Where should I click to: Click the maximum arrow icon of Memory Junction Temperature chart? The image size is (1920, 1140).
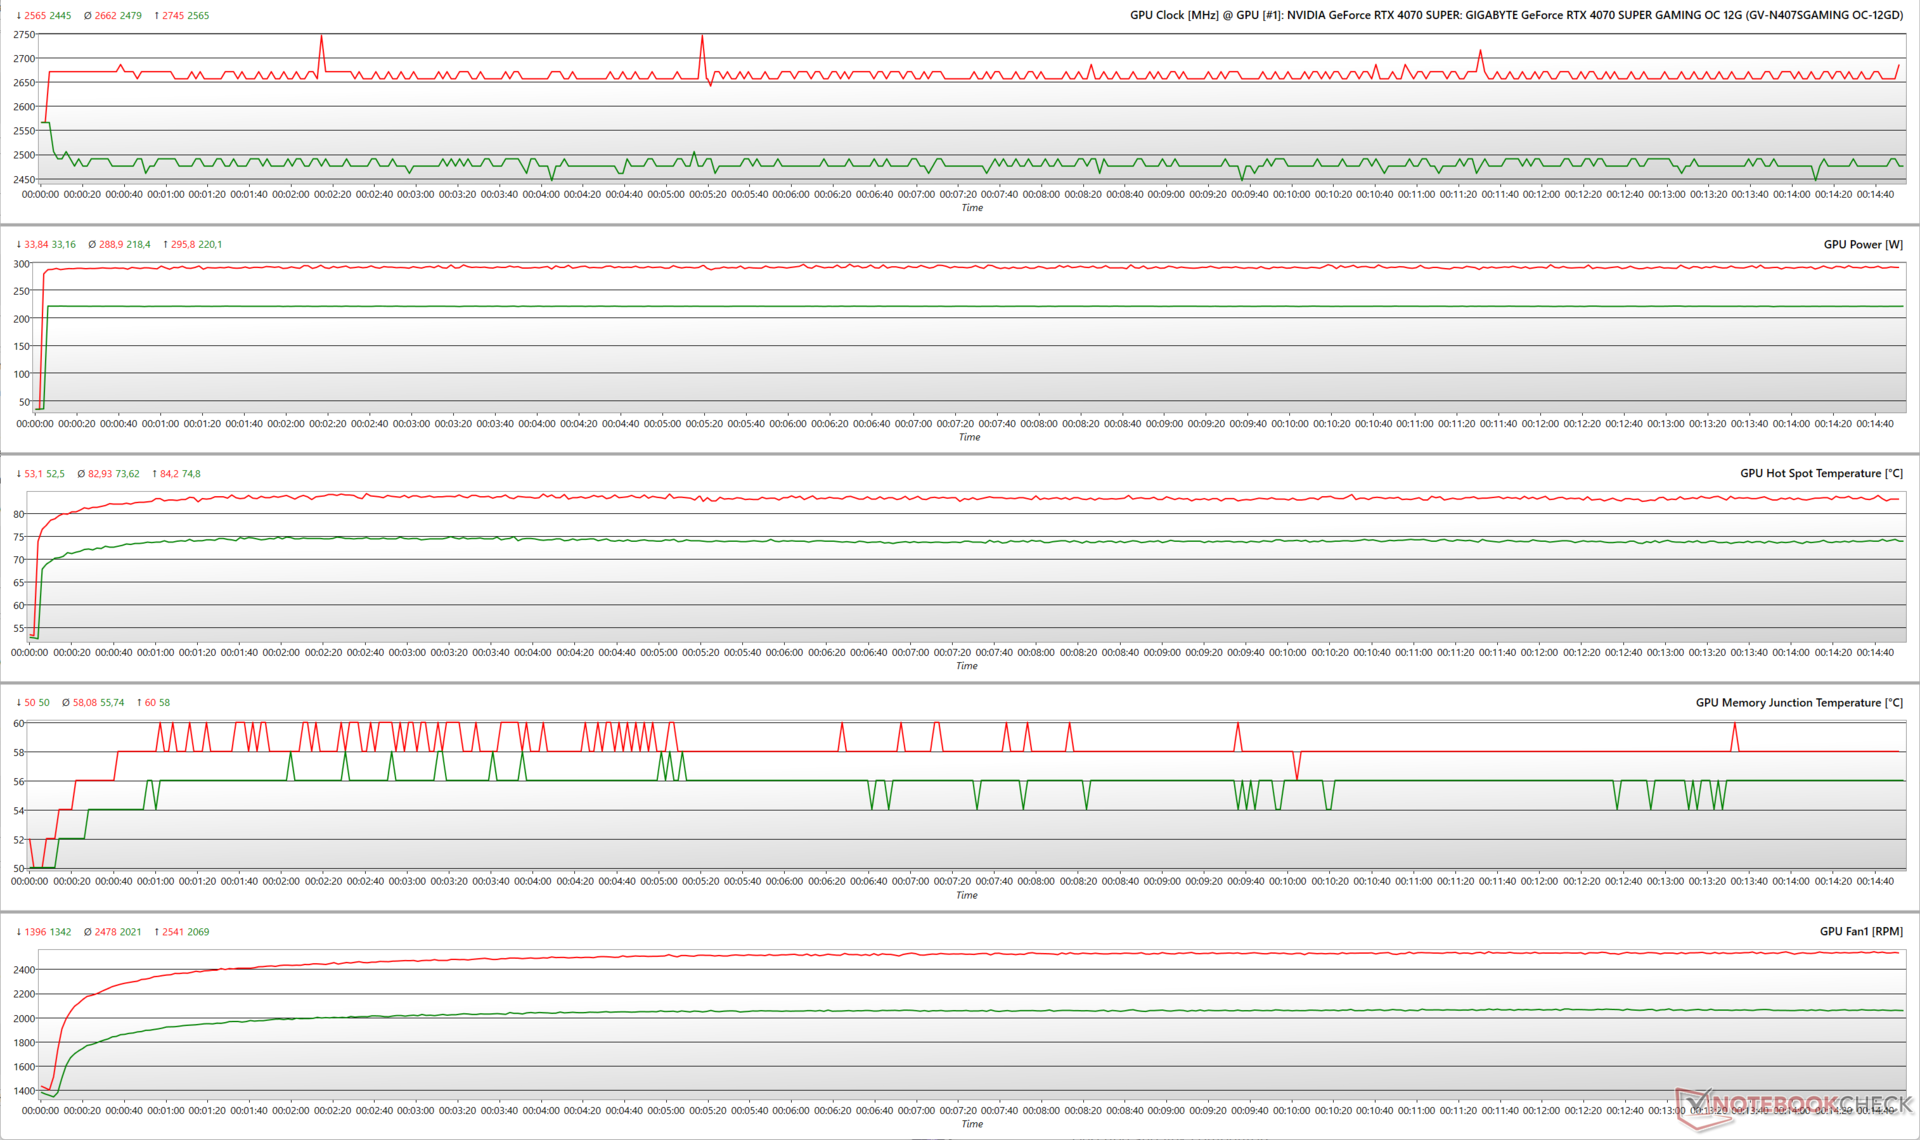tap(139, 703)
